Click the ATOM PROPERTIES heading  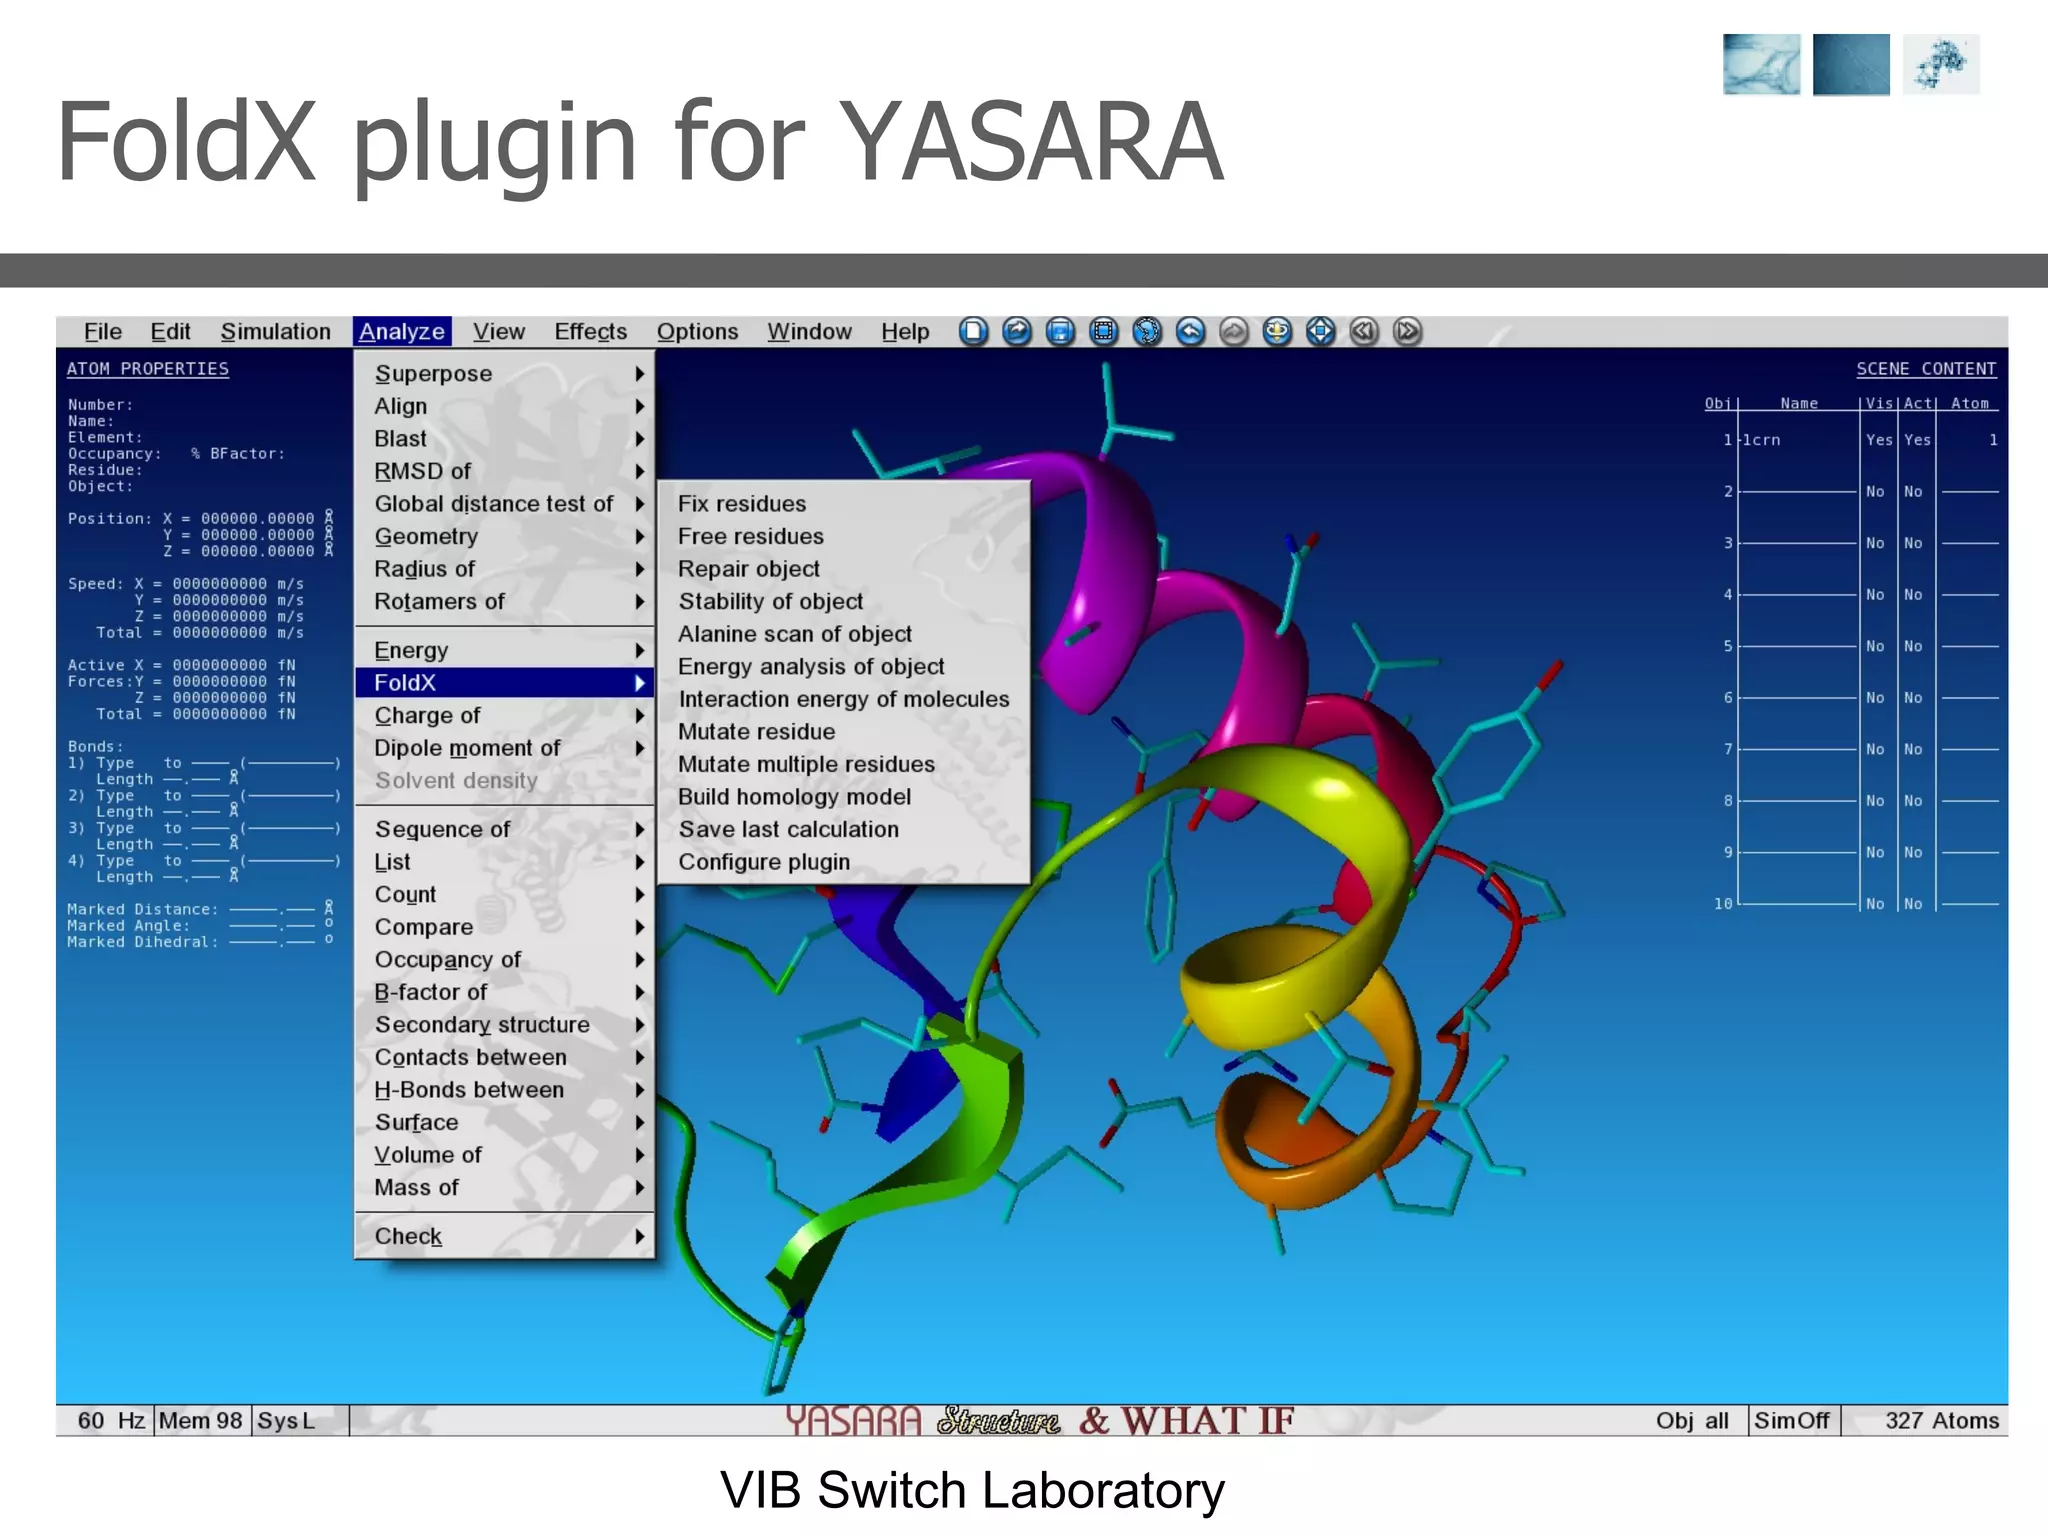pos(148,369)
